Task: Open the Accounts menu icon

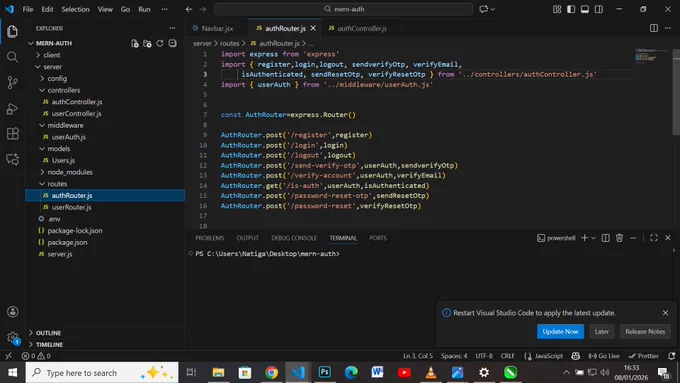Action: tap(13, 311)
